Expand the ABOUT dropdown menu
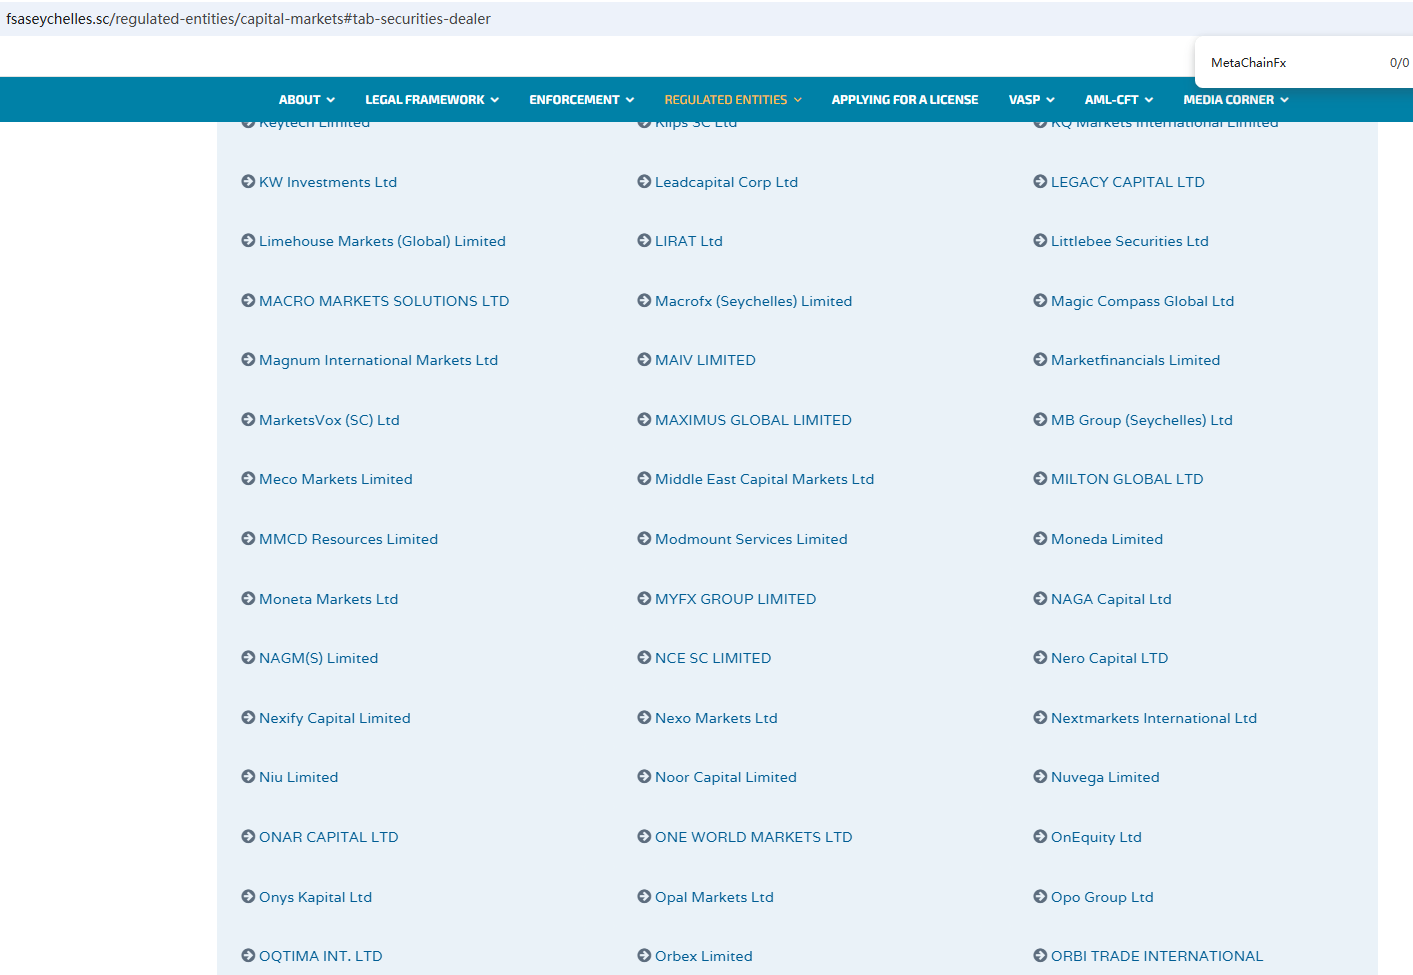This screenshot has height=975, width=1413. [307, 100]
